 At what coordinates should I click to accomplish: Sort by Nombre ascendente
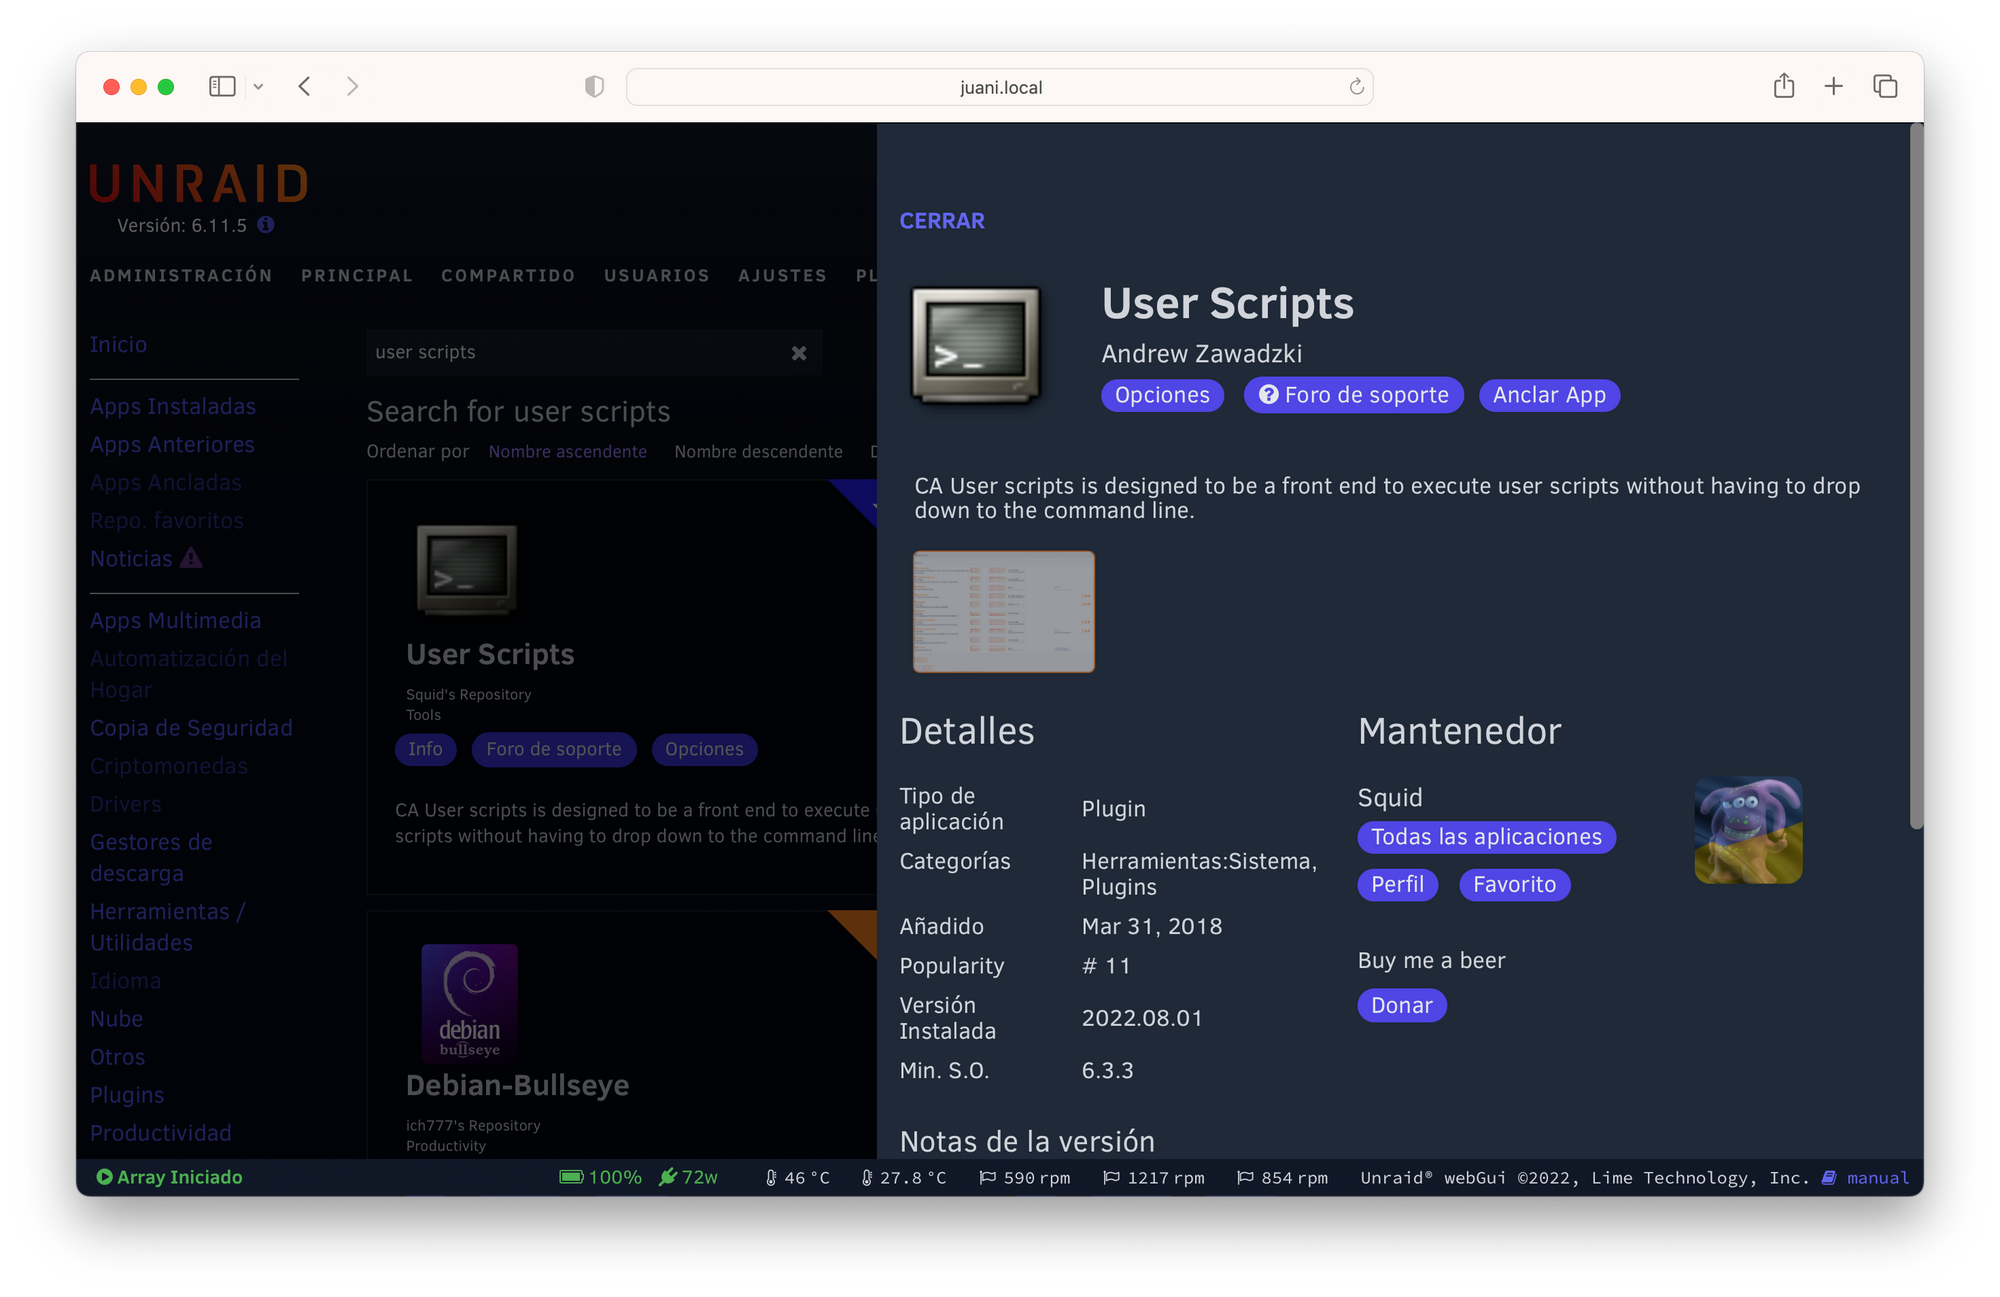(x=567, y=451)
